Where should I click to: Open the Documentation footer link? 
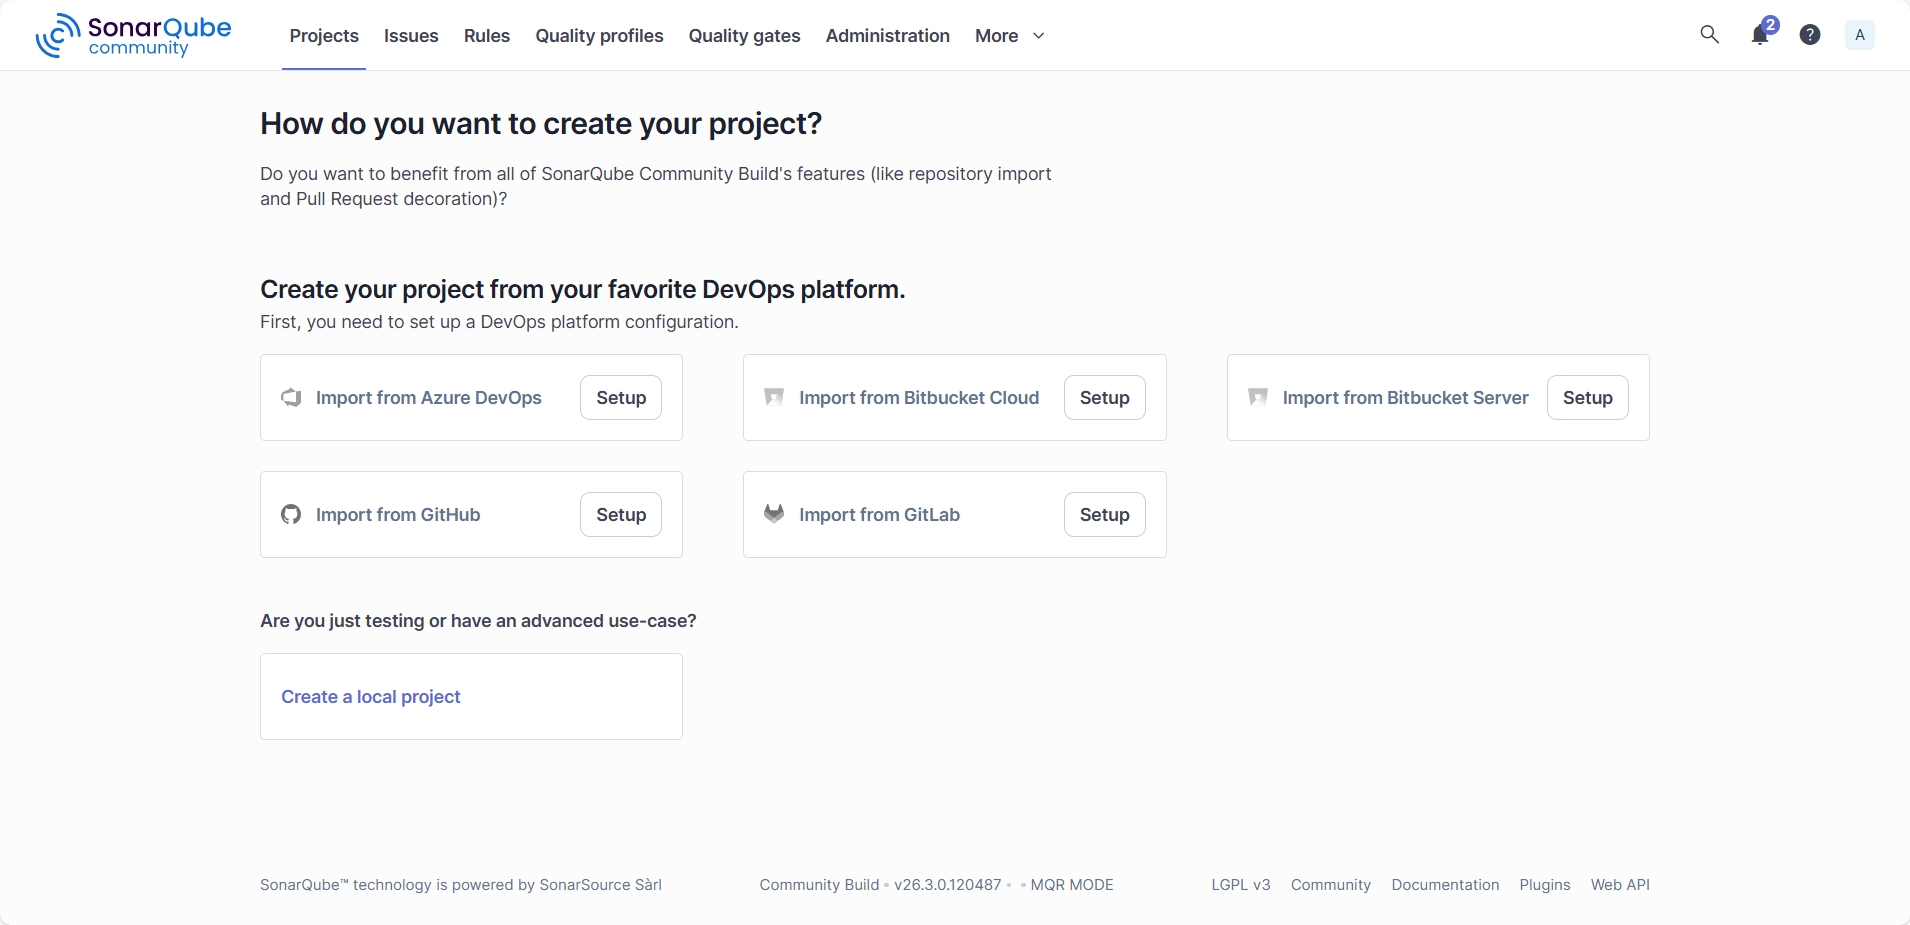coord(1445,885)
